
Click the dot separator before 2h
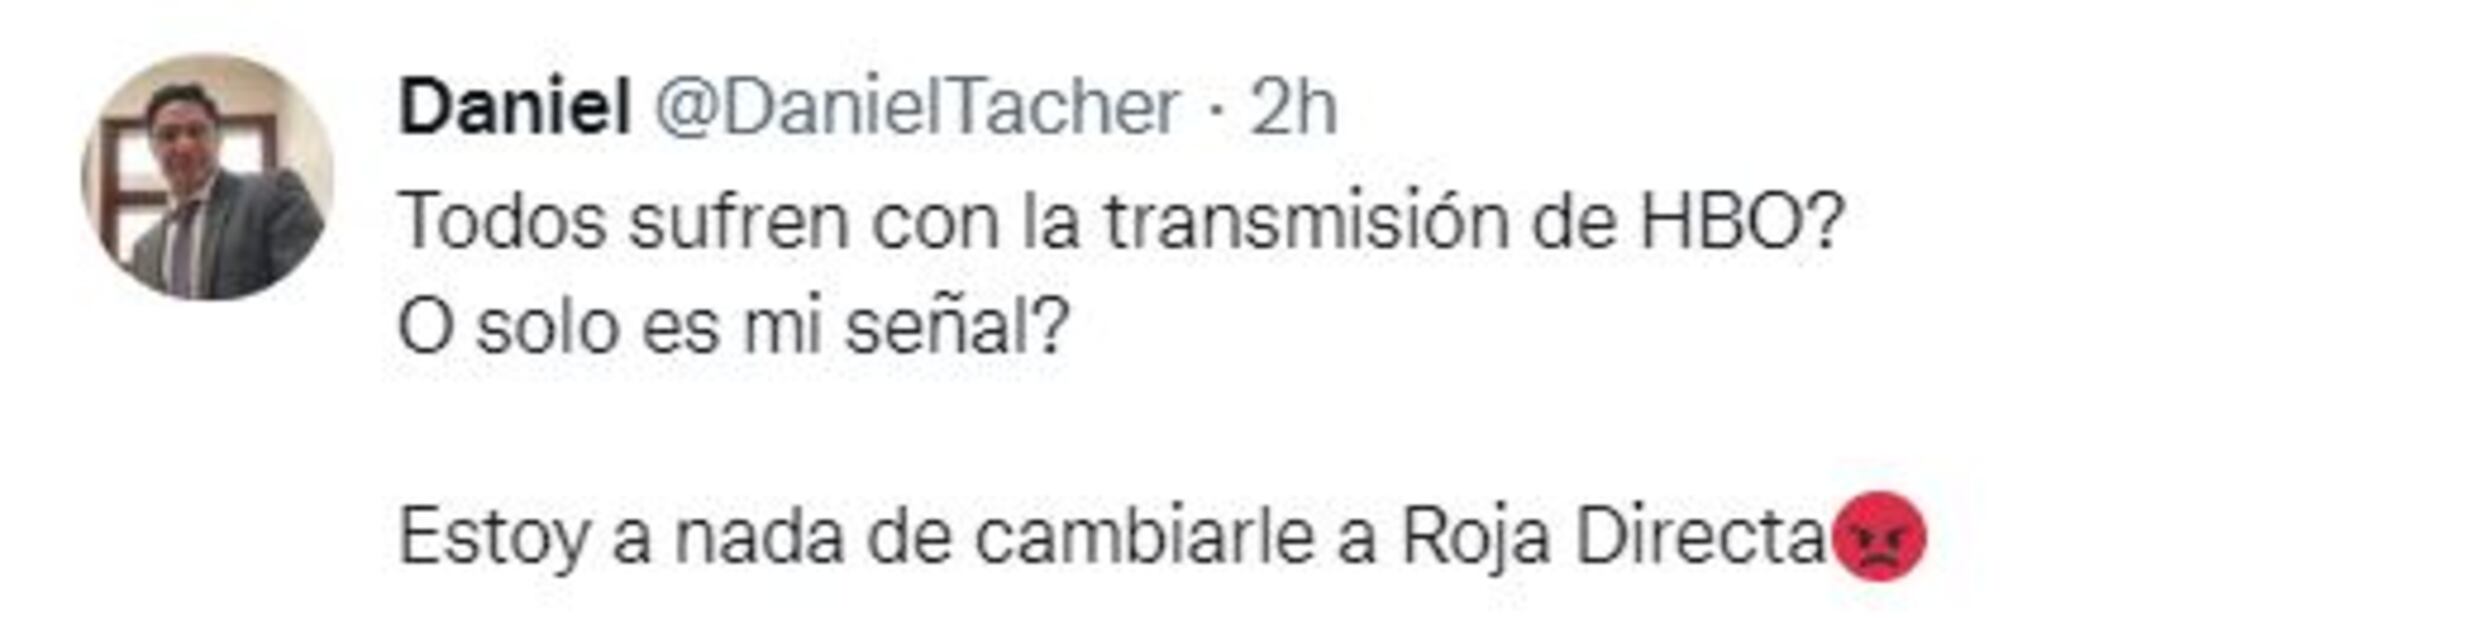pos(1214,110)
